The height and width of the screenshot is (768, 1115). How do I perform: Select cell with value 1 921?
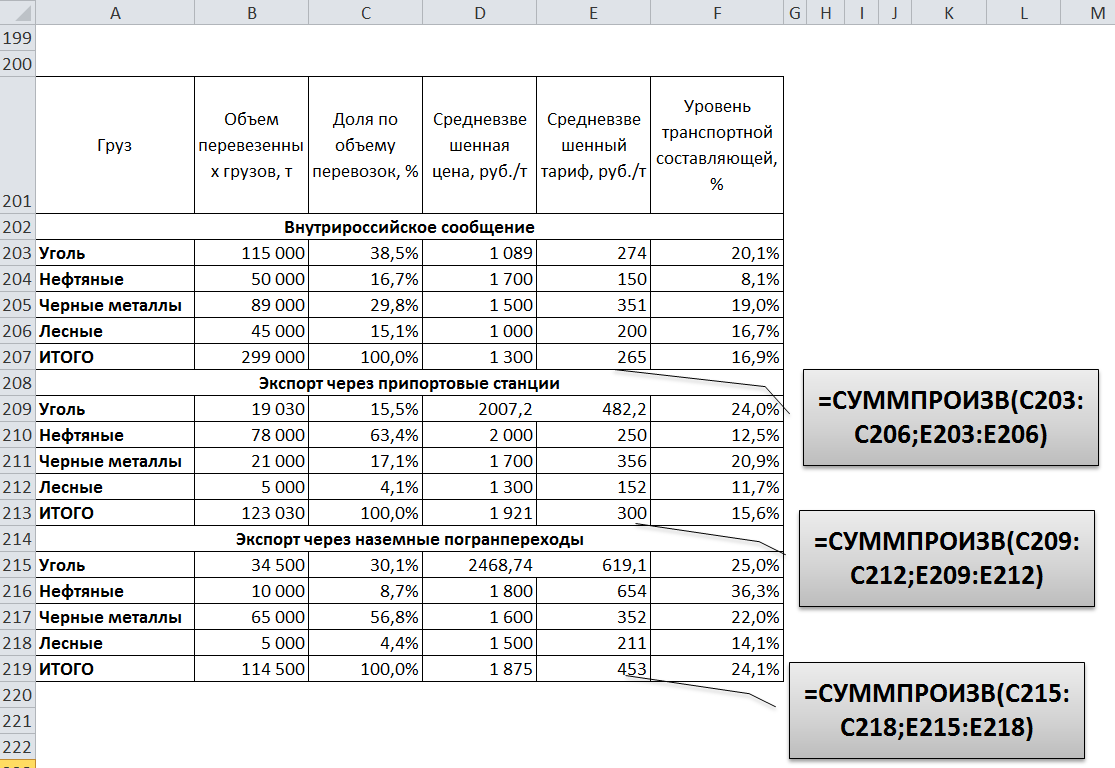coord(480,513)
